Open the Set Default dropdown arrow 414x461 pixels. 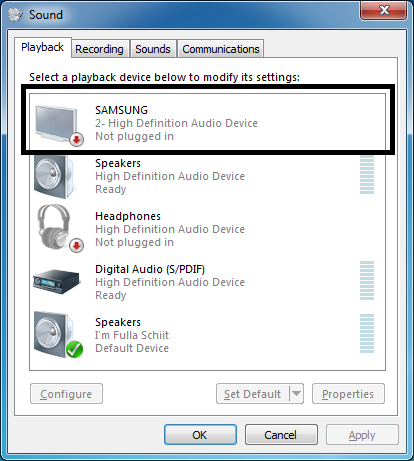click(x=296, y=394)
